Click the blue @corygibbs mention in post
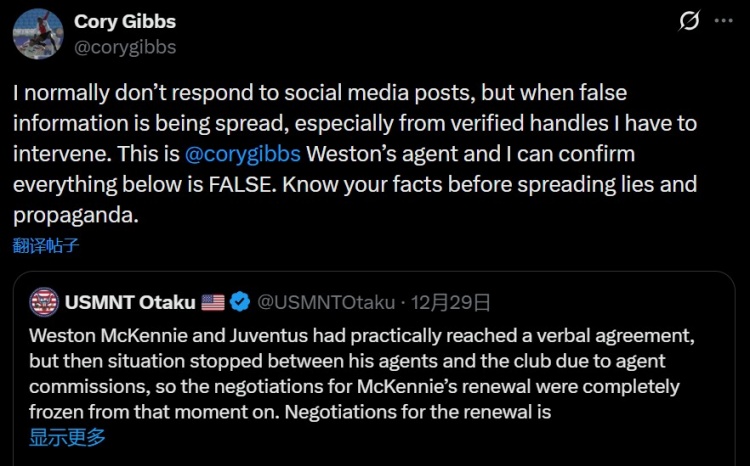The width and height of the screenshot is (750, 466). [x=244, y=155]
